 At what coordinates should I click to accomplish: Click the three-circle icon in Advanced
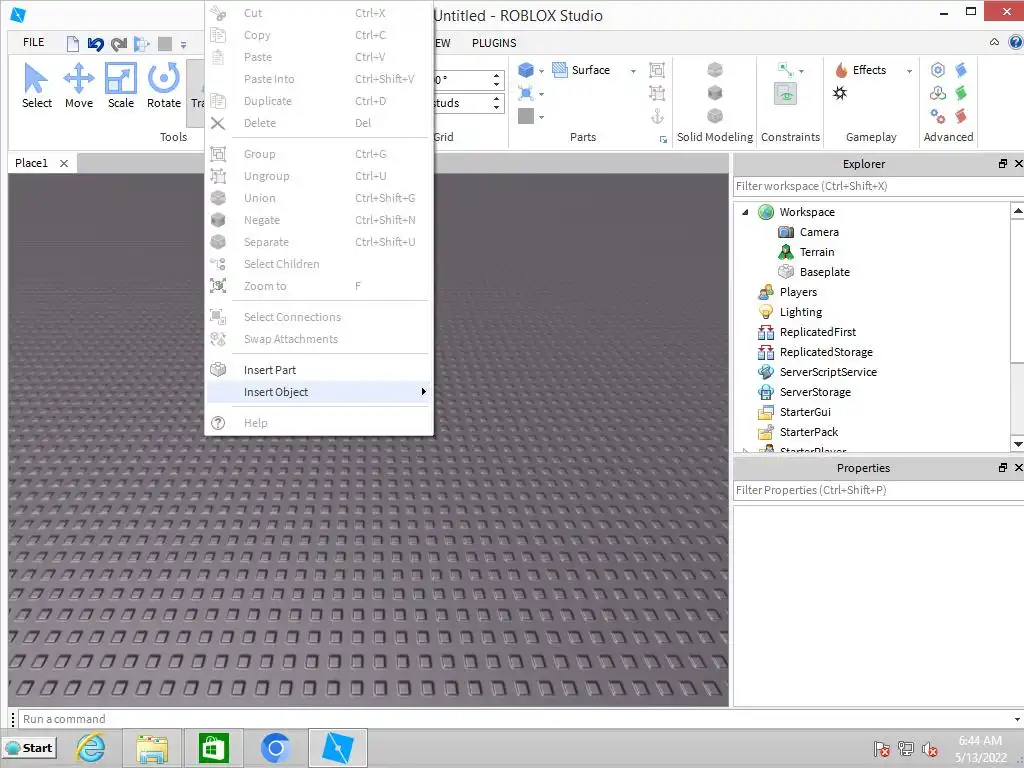(x=938, y=93)
